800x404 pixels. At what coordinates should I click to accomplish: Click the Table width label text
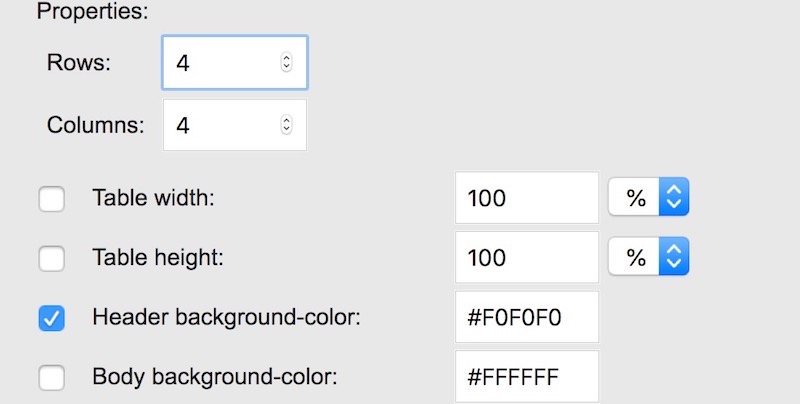pyautogui.click(x=154, y=198)
